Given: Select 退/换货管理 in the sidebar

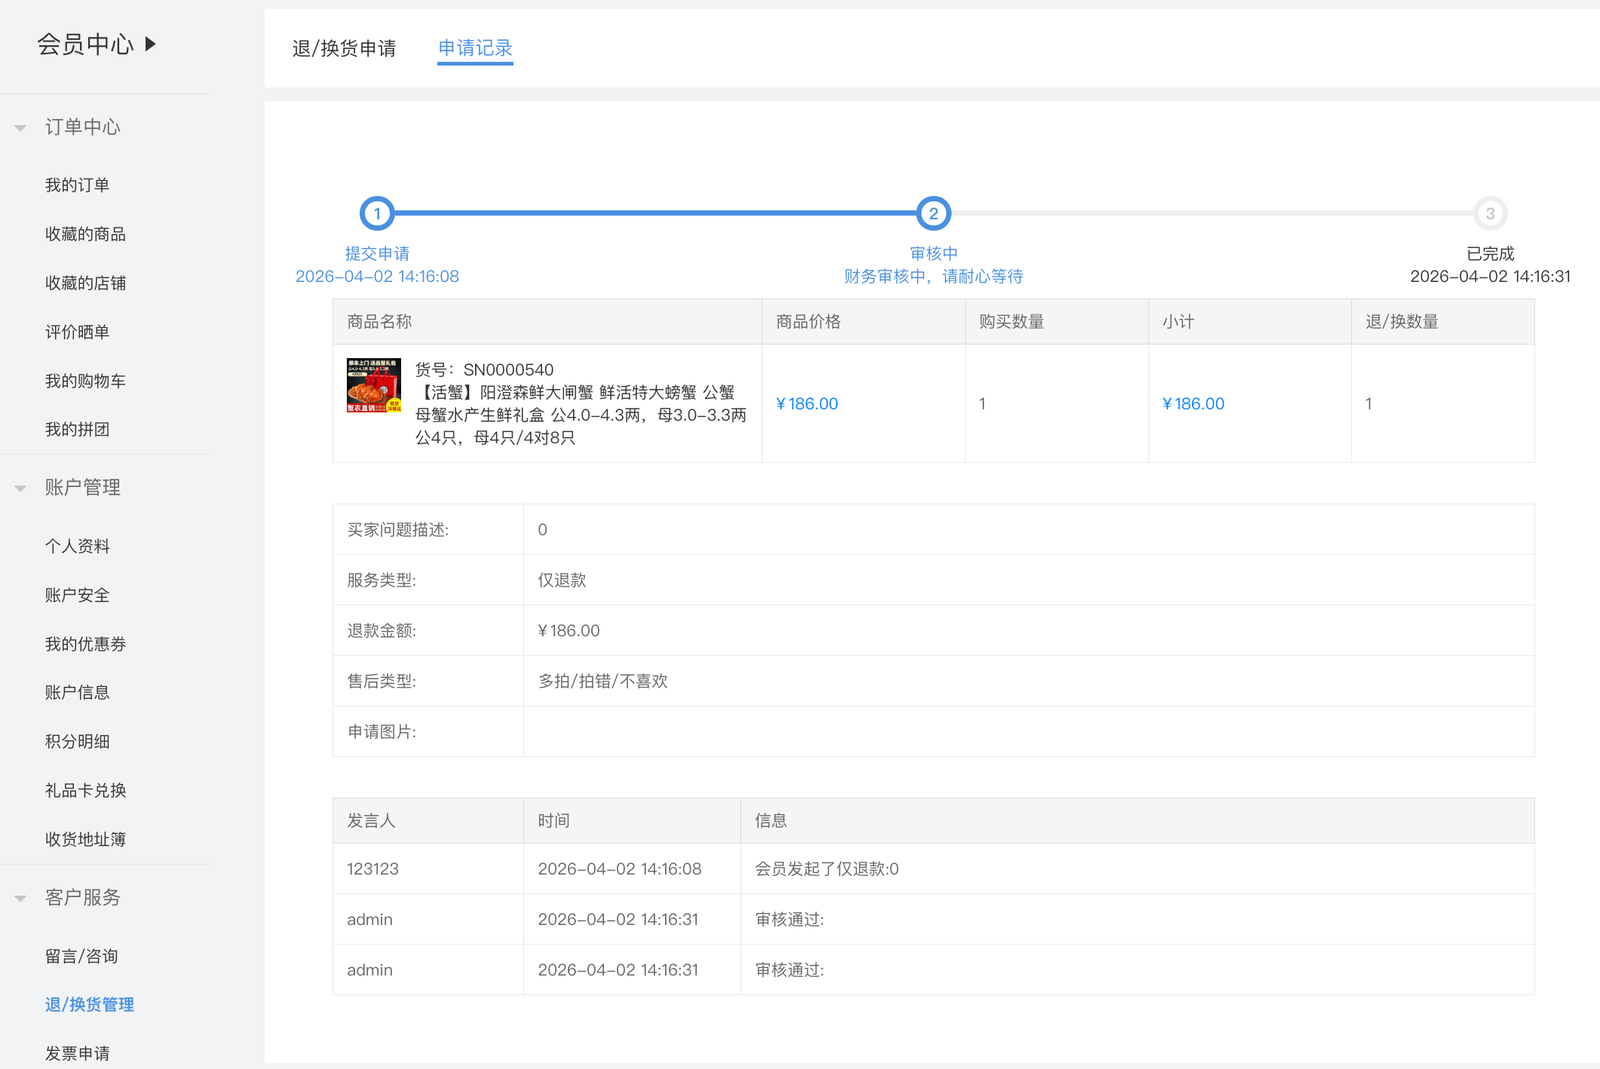Looking at the screenshot, I should (x=89, y=1004).
